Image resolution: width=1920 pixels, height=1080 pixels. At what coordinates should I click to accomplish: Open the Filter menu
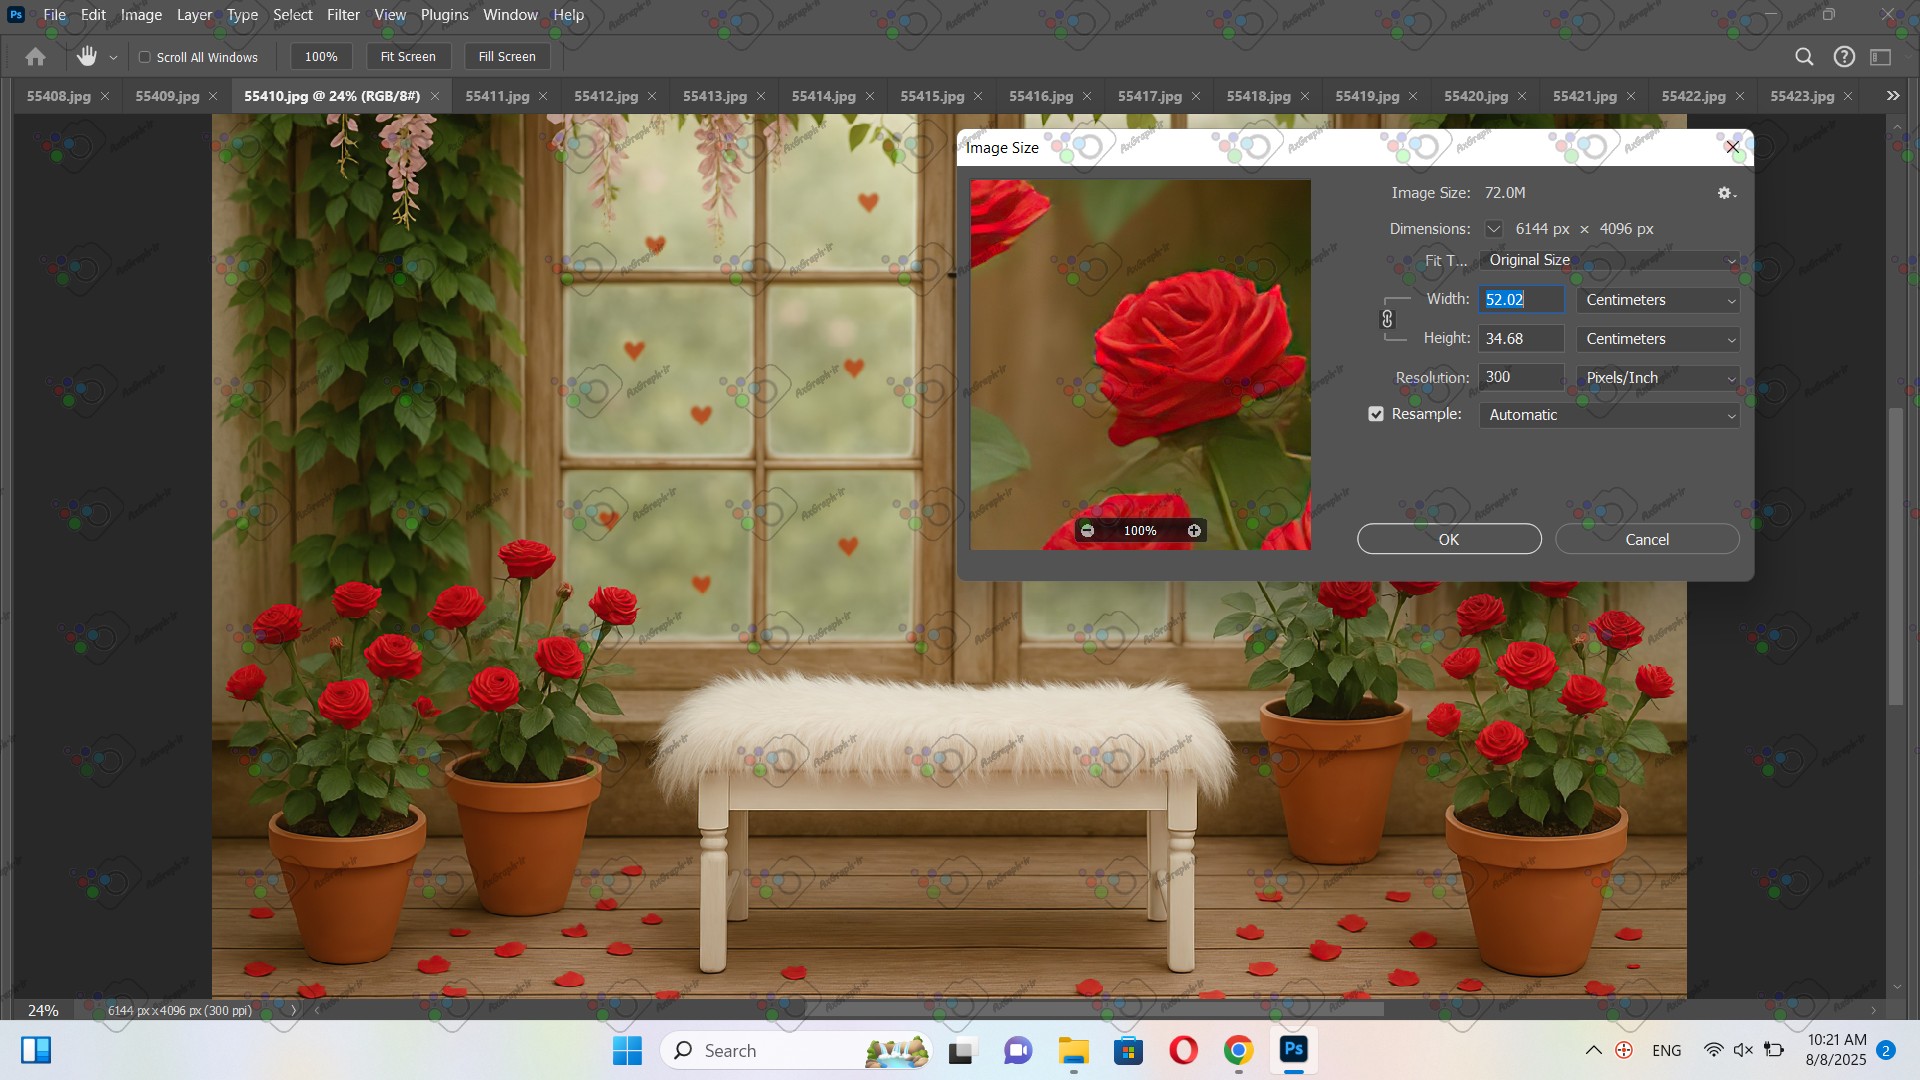[x=343, y=15]
